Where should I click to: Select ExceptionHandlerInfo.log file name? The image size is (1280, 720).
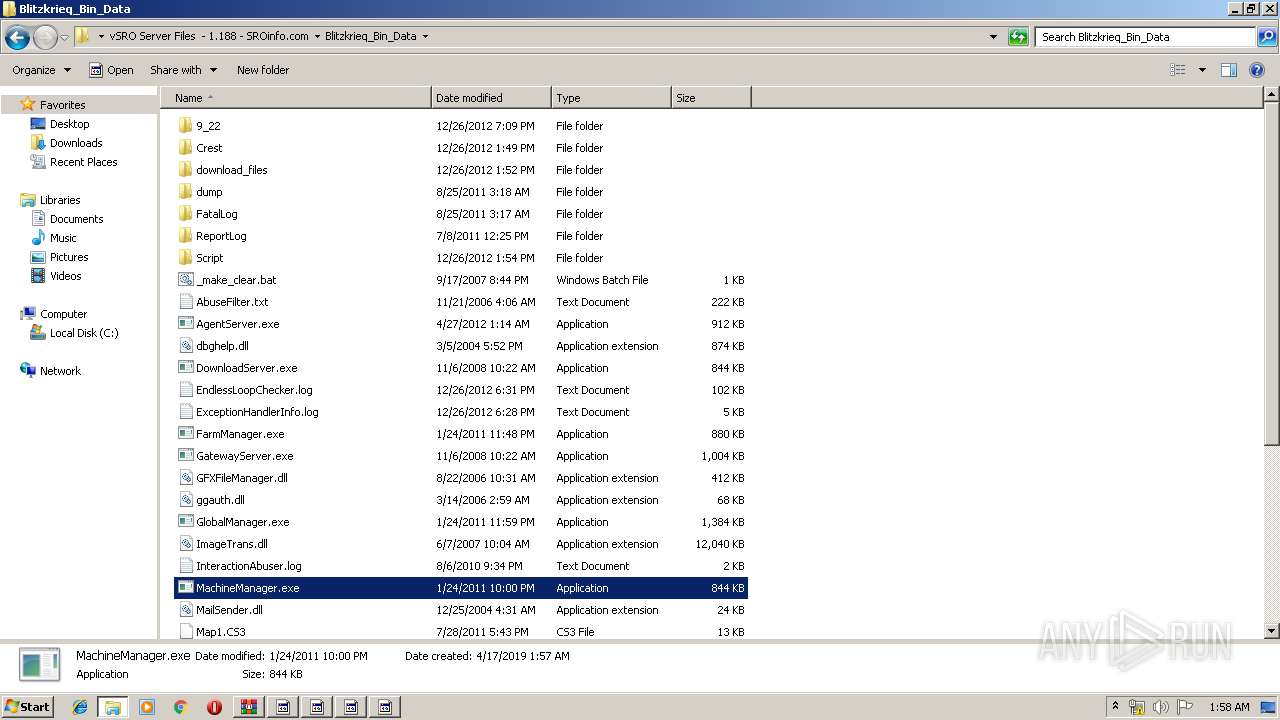[257, 412]
